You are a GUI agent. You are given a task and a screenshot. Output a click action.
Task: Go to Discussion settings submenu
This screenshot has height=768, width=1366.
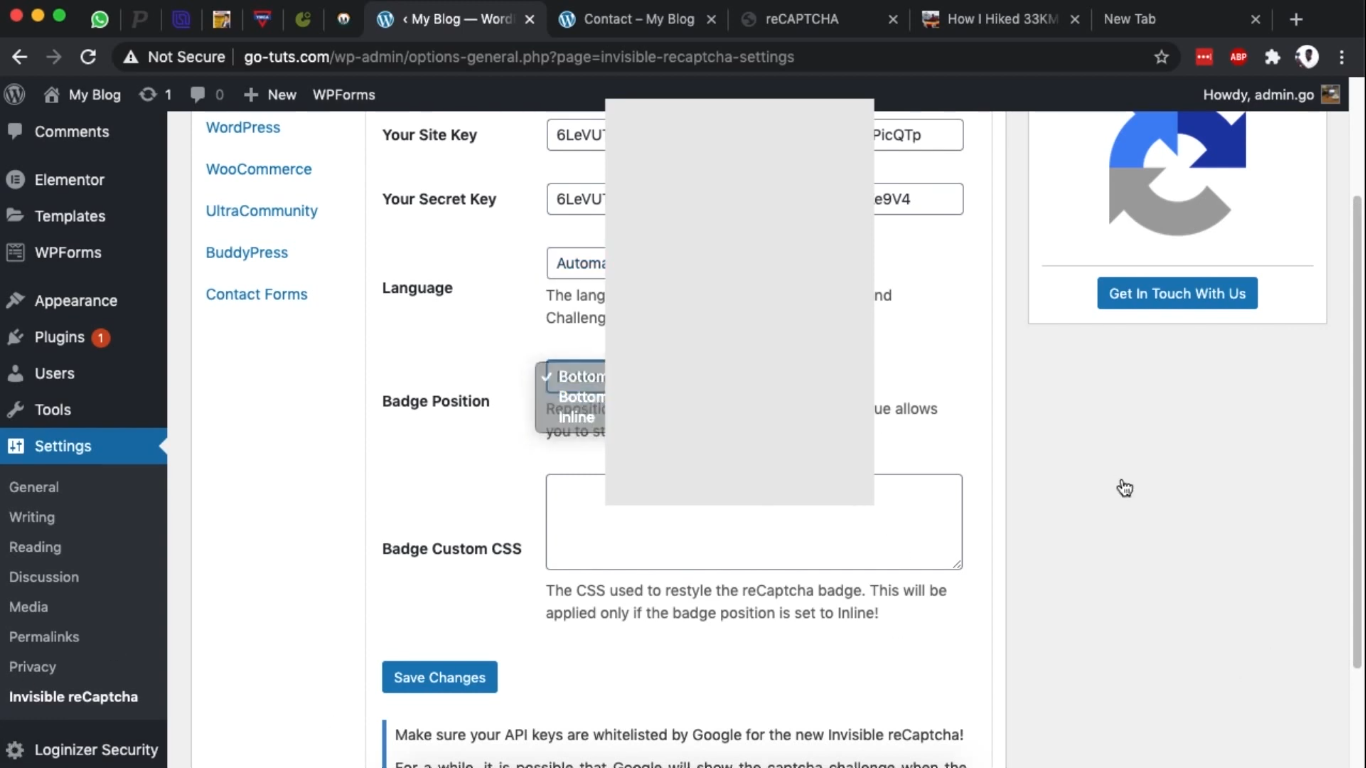pyautogui.click(x=44, y=577)
